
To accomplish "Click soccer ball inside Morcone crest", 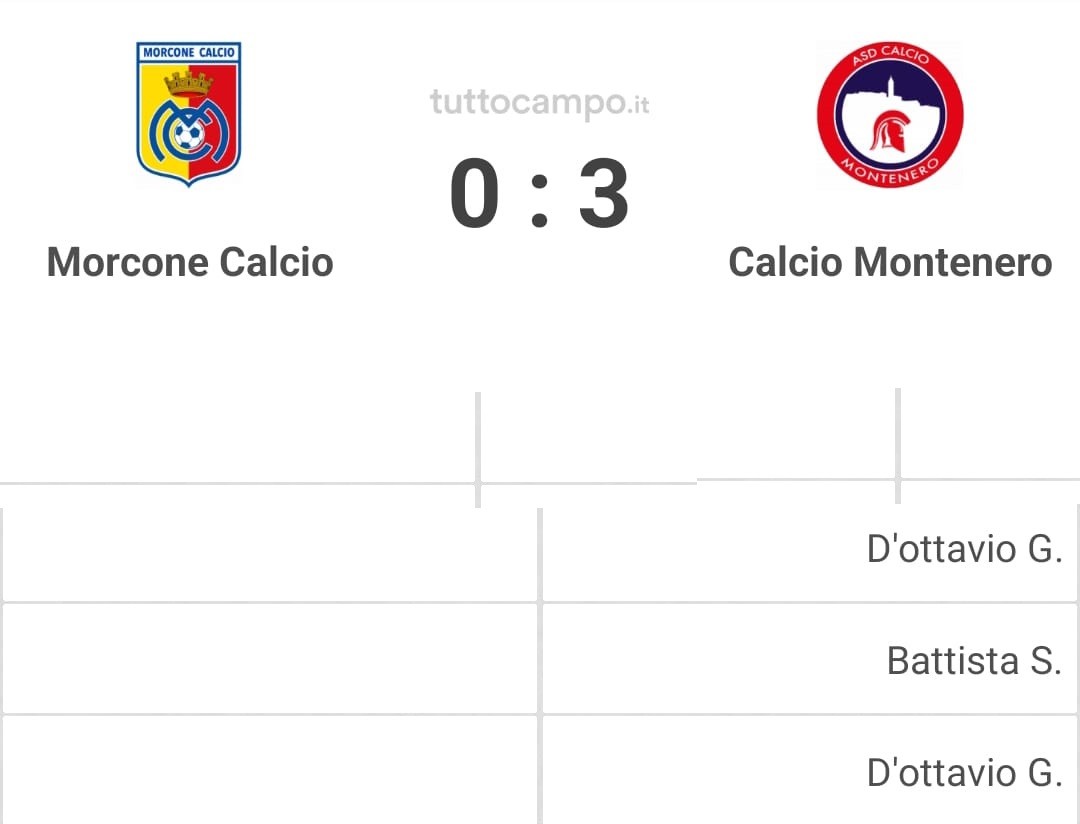I will coord(188,133).
